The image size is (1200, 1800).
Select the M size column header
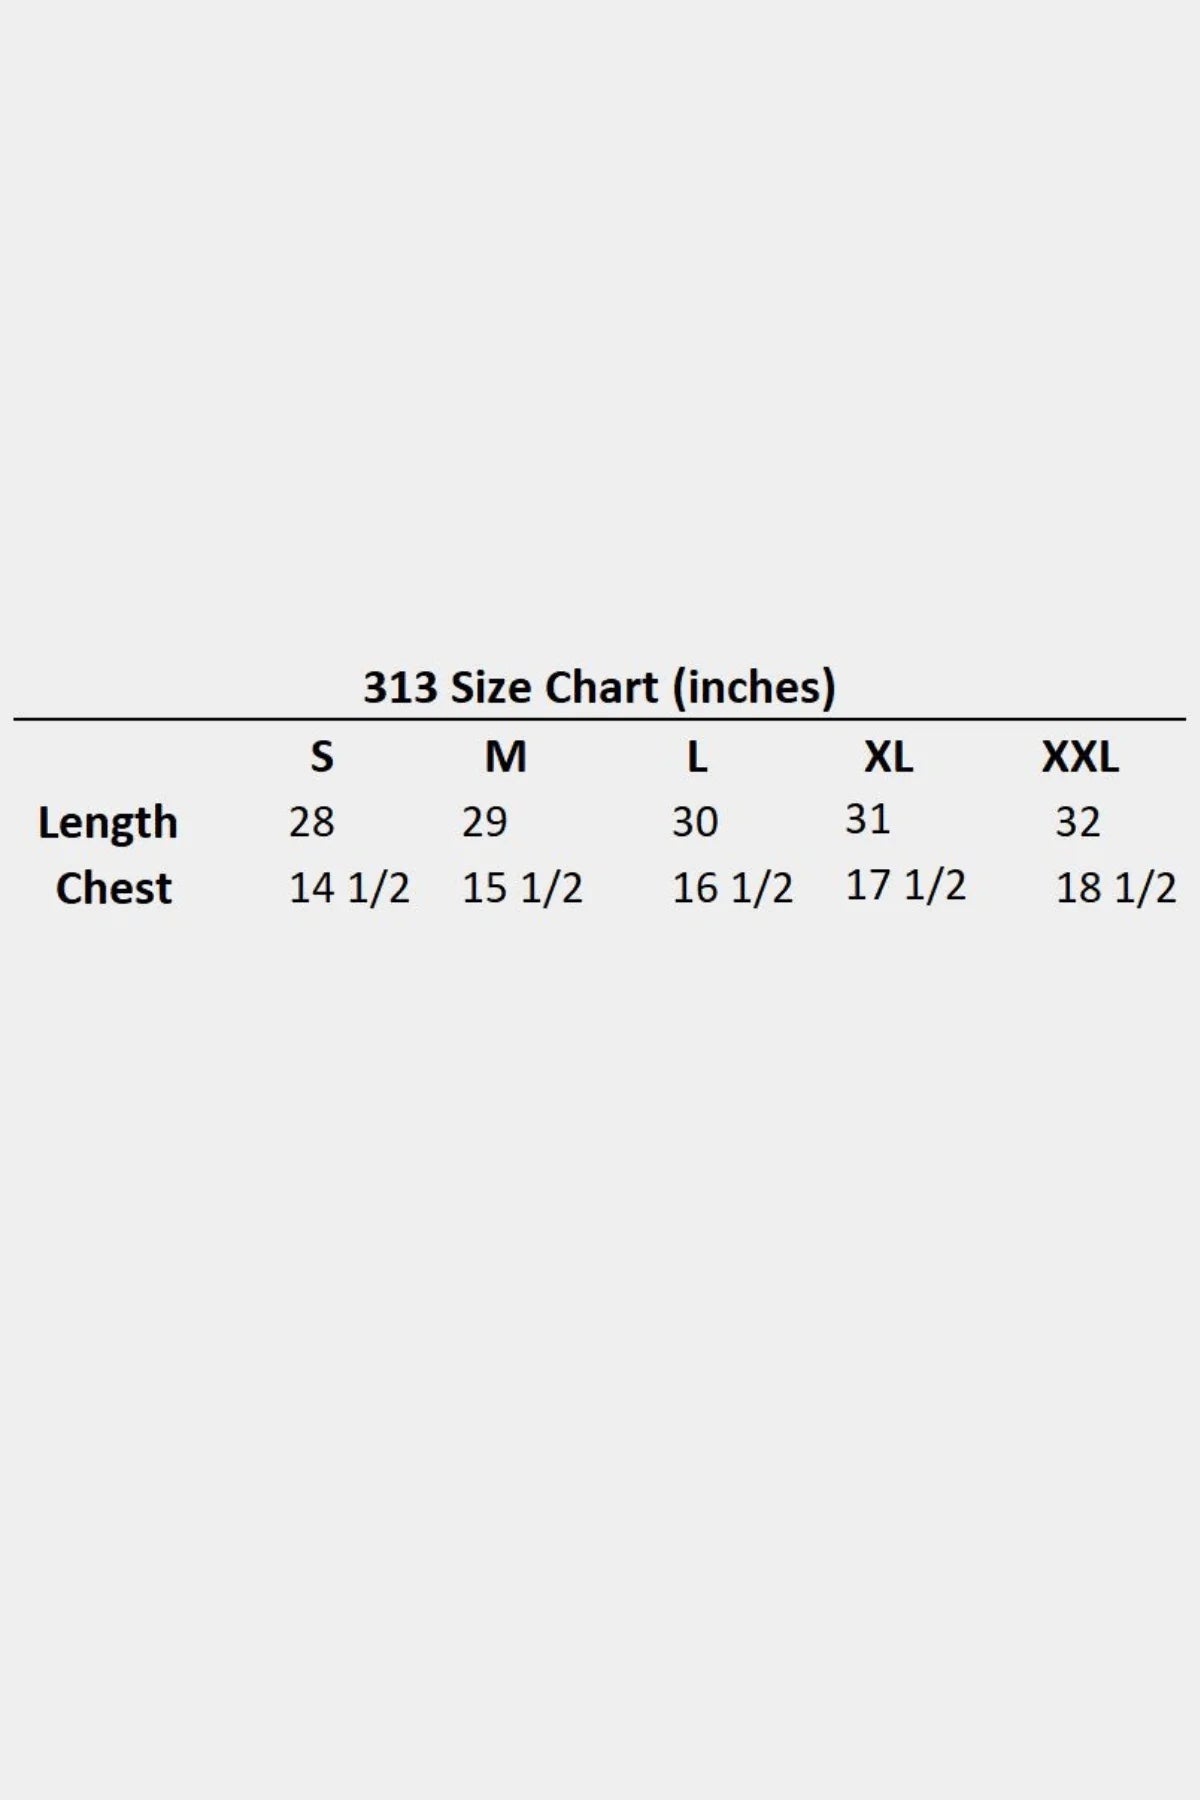click(505, 757)
